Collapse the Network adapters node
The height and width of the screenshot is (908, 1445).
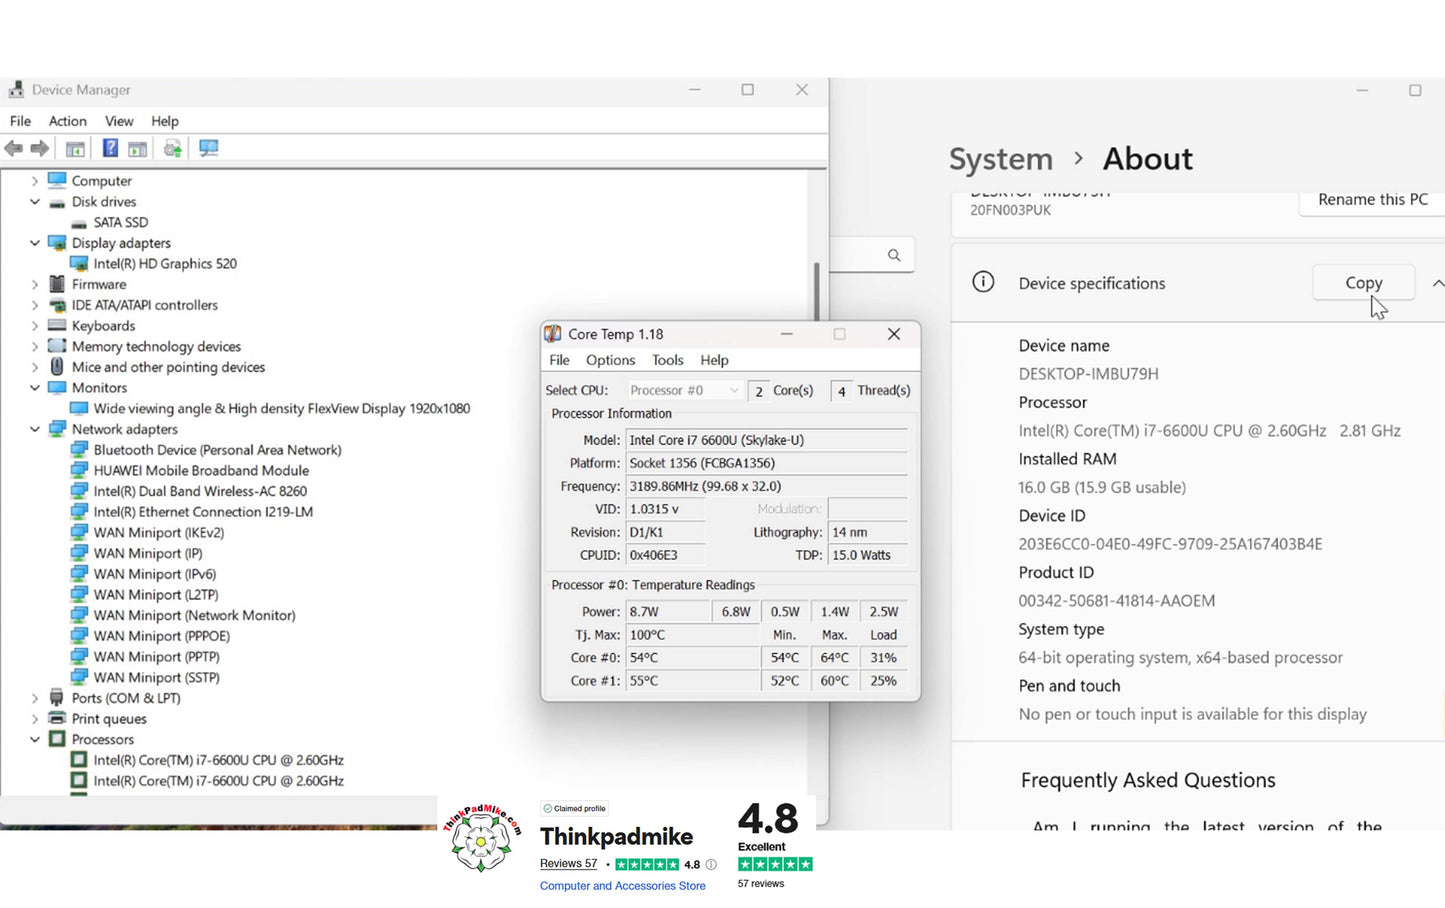tap(35, 429)
